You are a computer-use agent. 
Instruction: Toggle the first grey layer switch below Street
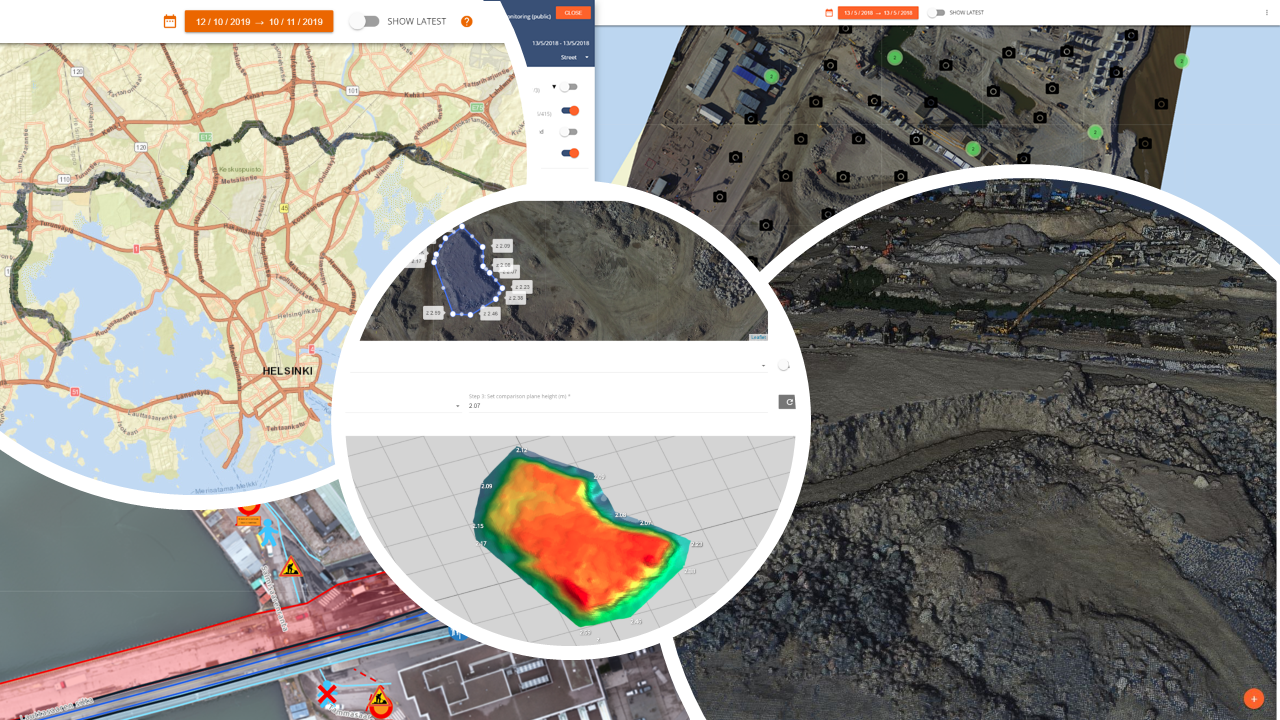click(x=569, y=87)
